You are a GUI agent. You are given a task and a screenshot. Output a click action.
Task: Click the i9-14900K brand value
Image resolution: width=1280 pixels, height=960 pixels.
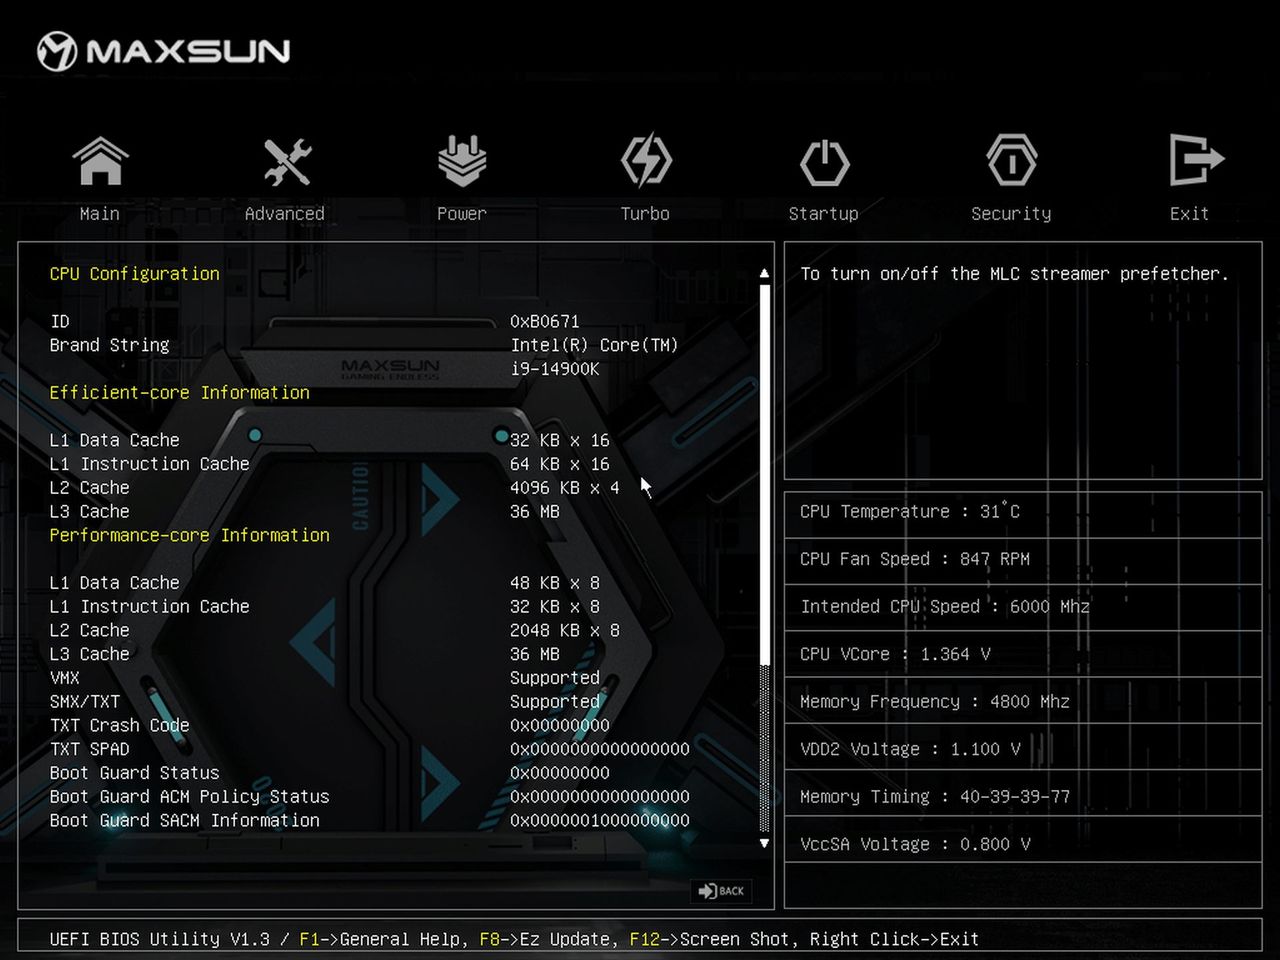pos(555,369)
